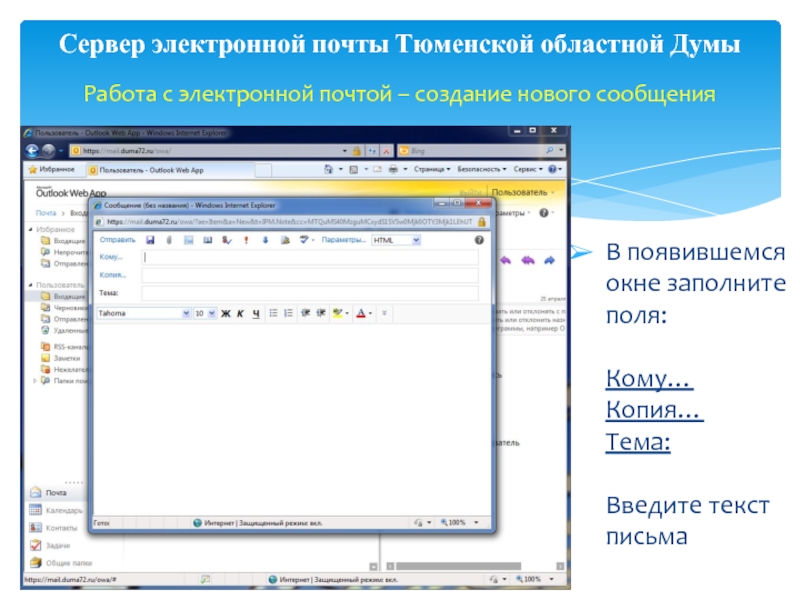Open Избранное favorites button
Screen dimensions: 800x600
[x=52, y=169]
